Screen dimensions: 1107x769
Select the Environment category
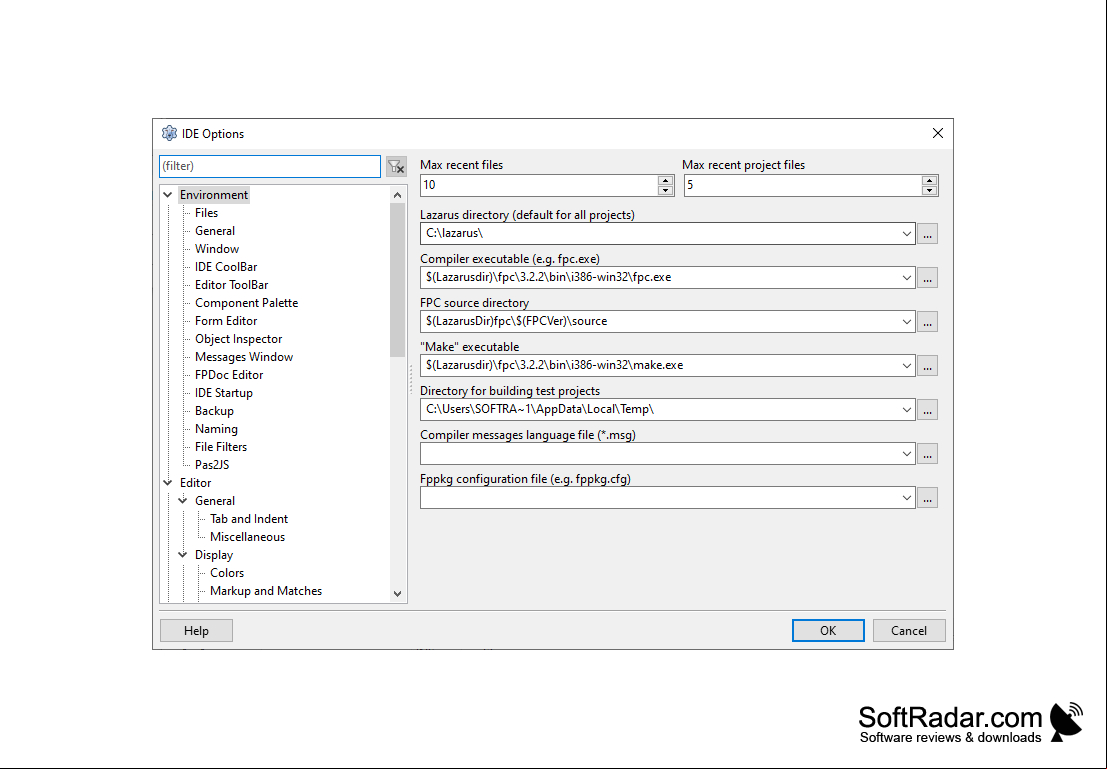(x=214, y=195)
